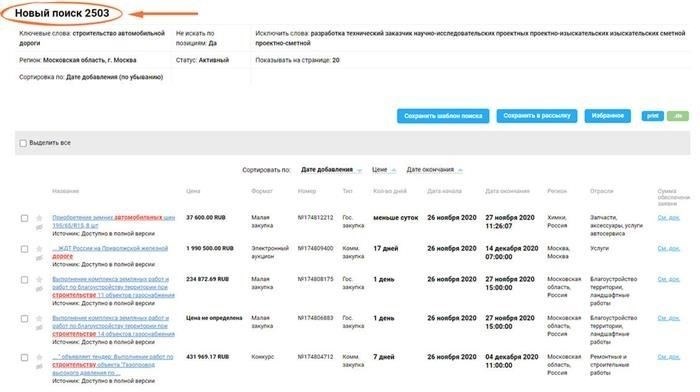Click the '7 дней' days cell
The image size is (700, 392).
(384, 357)
